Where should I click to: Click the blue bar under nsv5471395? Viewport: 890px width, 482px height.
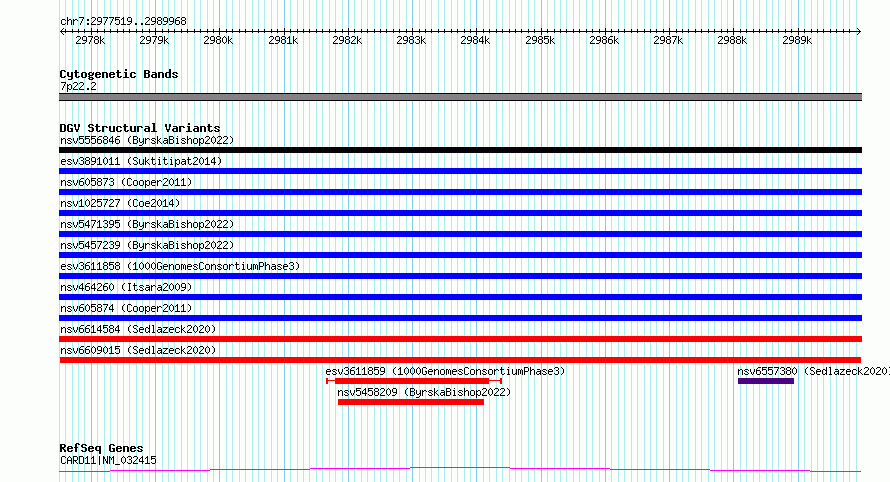click(460, 234)
